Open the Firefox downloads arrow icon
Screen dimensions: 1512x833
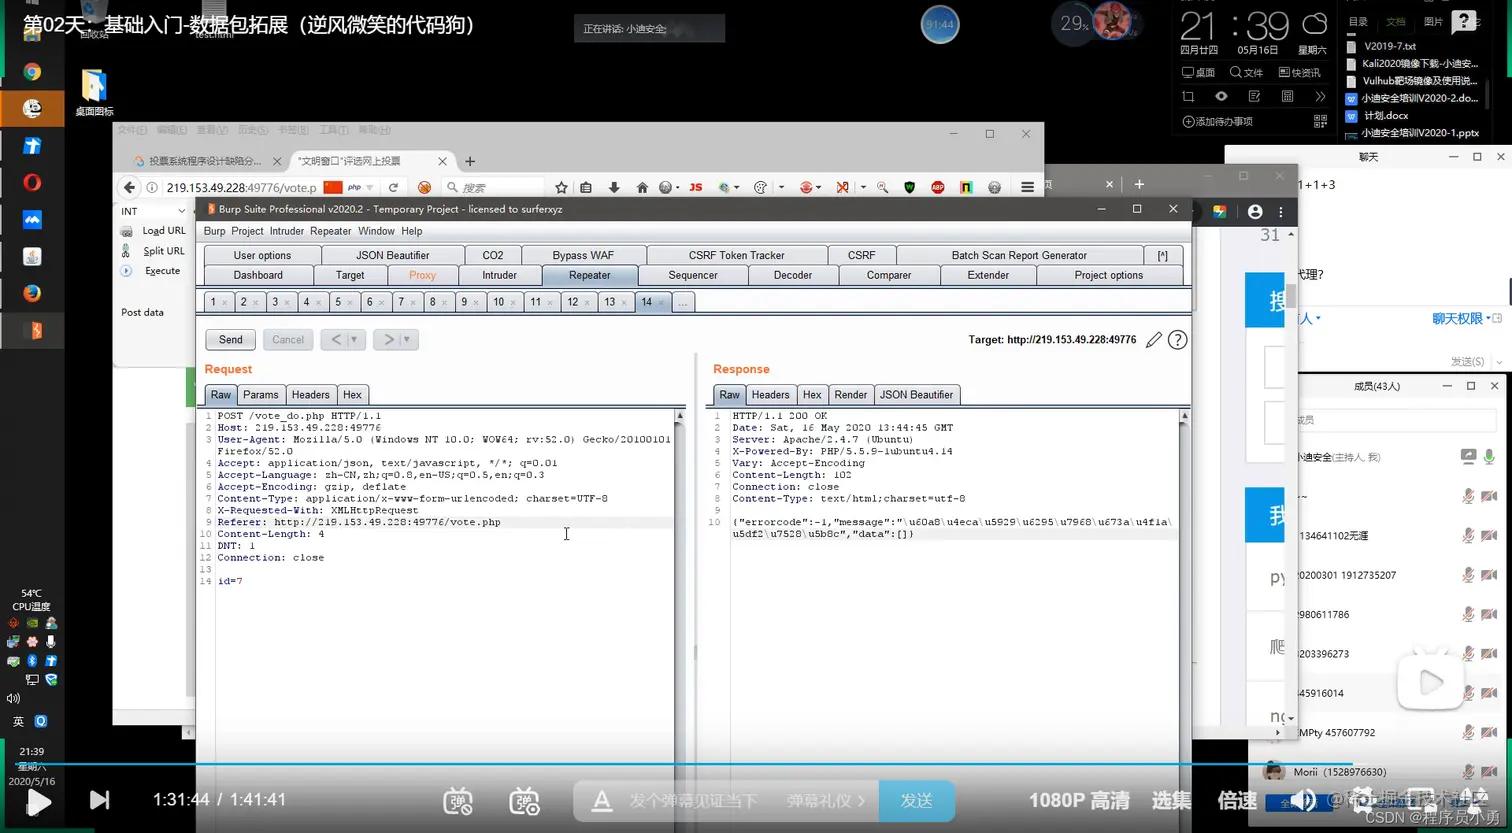(614, 187)
